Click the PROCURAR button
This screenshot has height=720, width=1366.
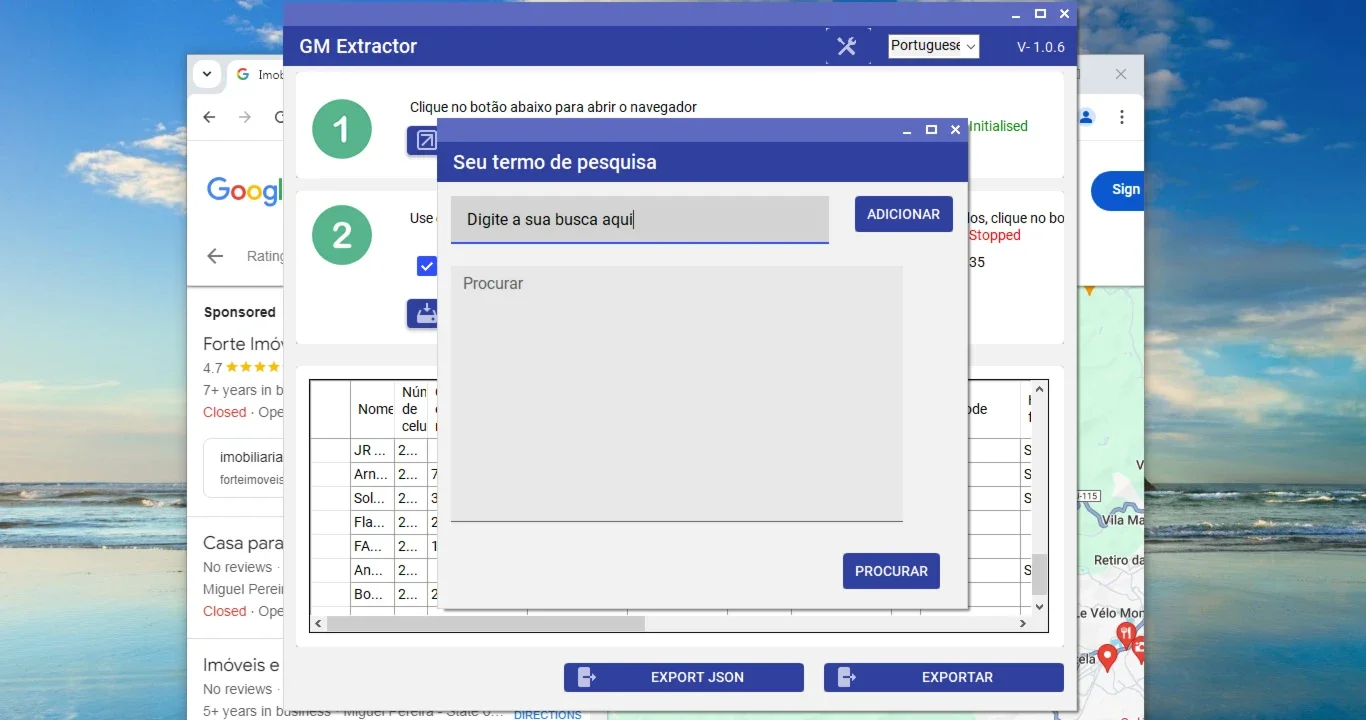[891, 571]
